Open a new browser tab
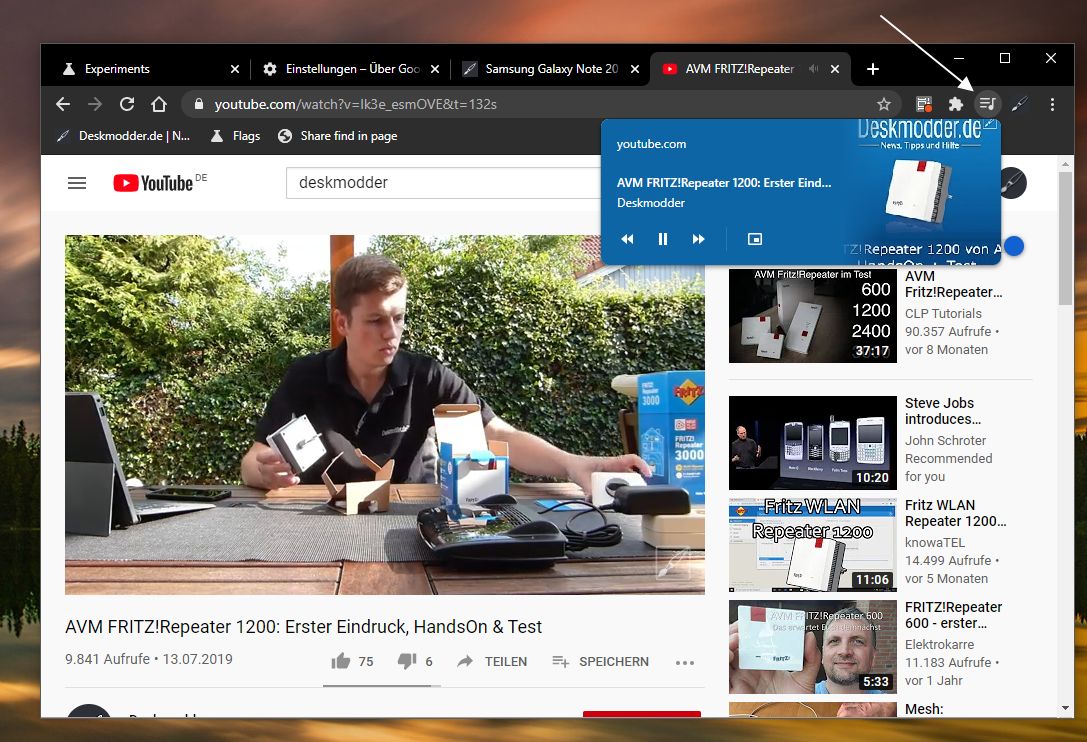Viewport: 1087px width, 742px height. (x=873, y=69)
